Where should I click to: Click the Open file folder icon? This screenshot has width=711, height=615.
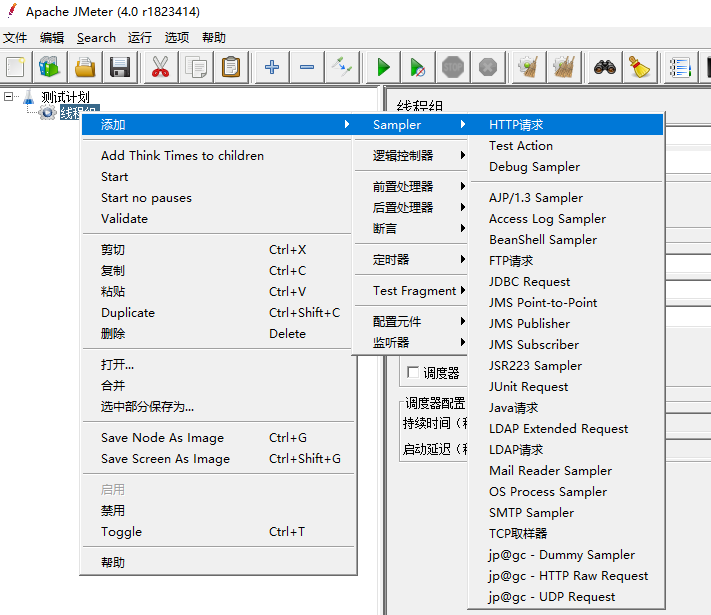point(85,68)
